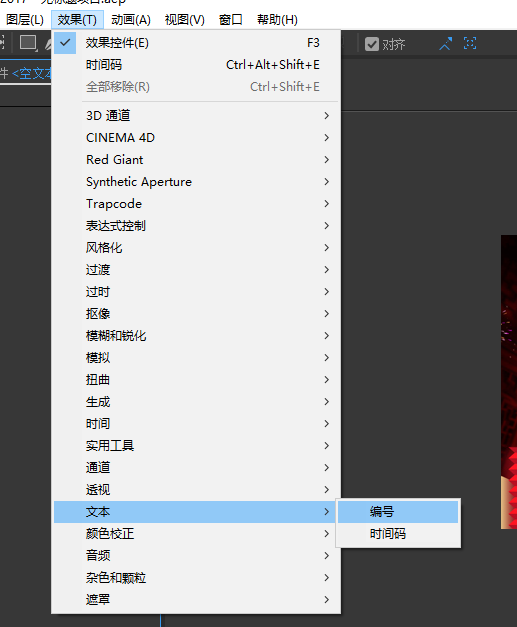Apply 时间码 from 文本 submenu
The height and width of the screenshot is (627, 517).
point(398,534)
